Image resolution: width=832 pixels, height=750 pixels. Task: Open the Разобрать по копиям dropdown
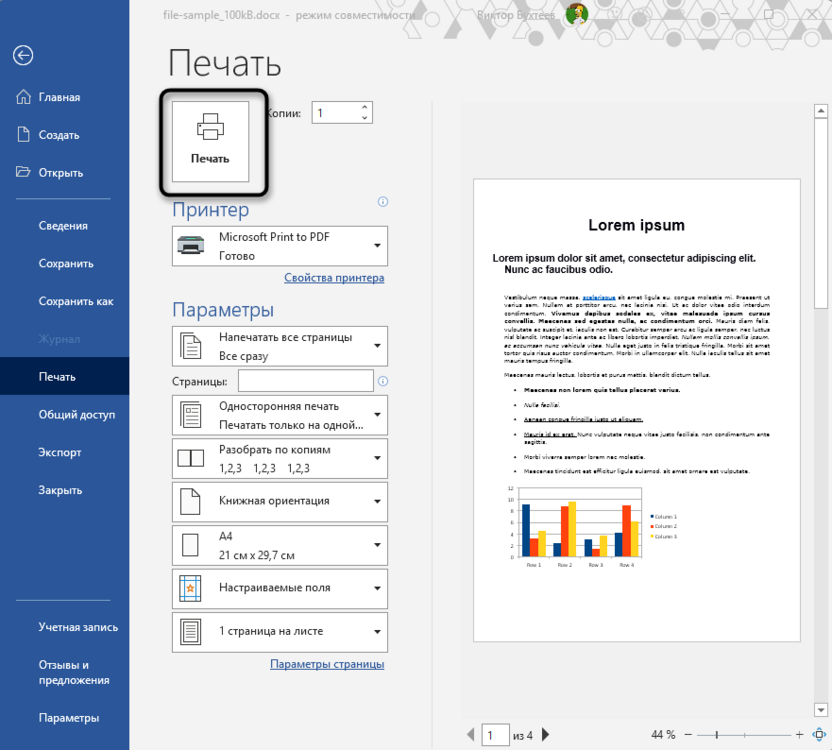[x=280, y=459]
